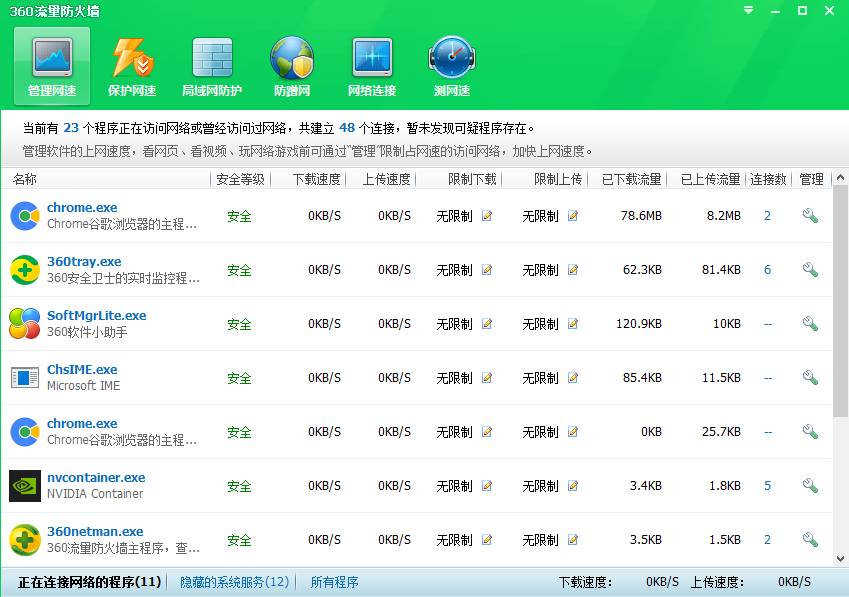Edit download limit for ChsIME.exe
Viewport: 849px width, 597px height.
[487, 378]
